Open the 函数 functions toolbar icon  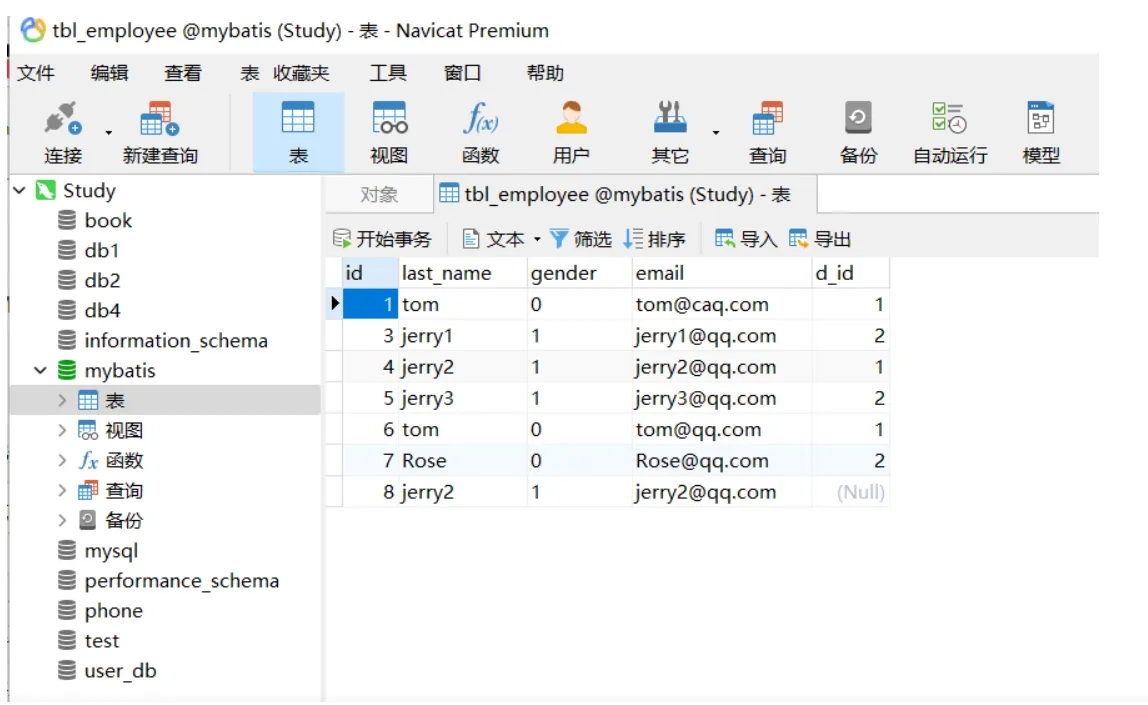[480, 133]
